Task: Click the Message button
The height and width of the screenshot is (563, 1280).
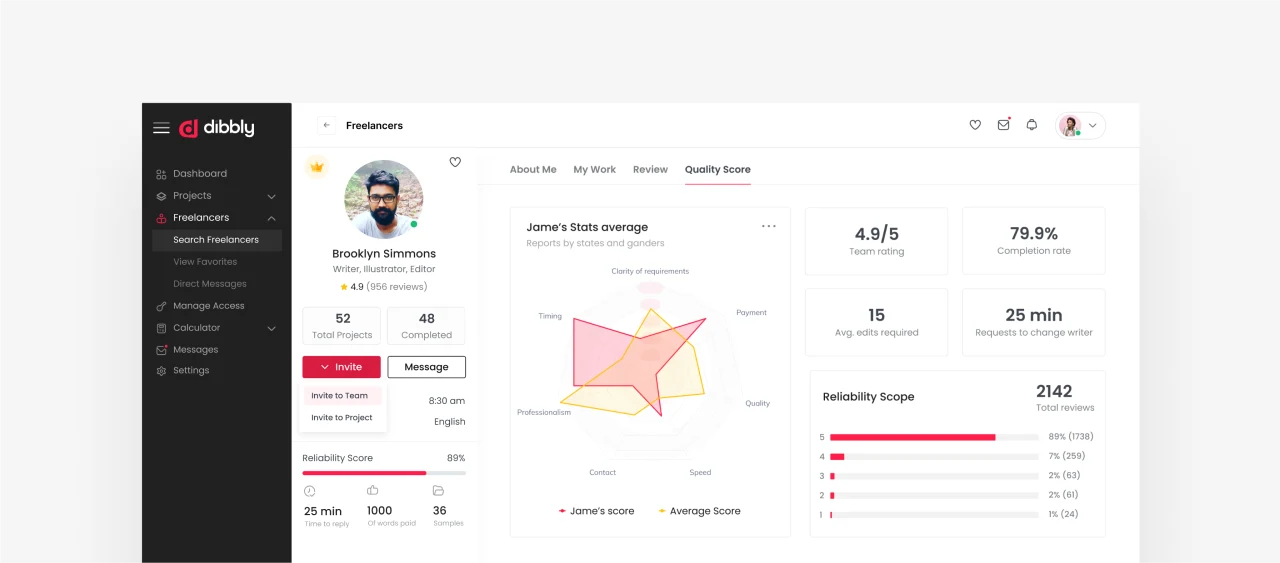Action: click(426, 367)
